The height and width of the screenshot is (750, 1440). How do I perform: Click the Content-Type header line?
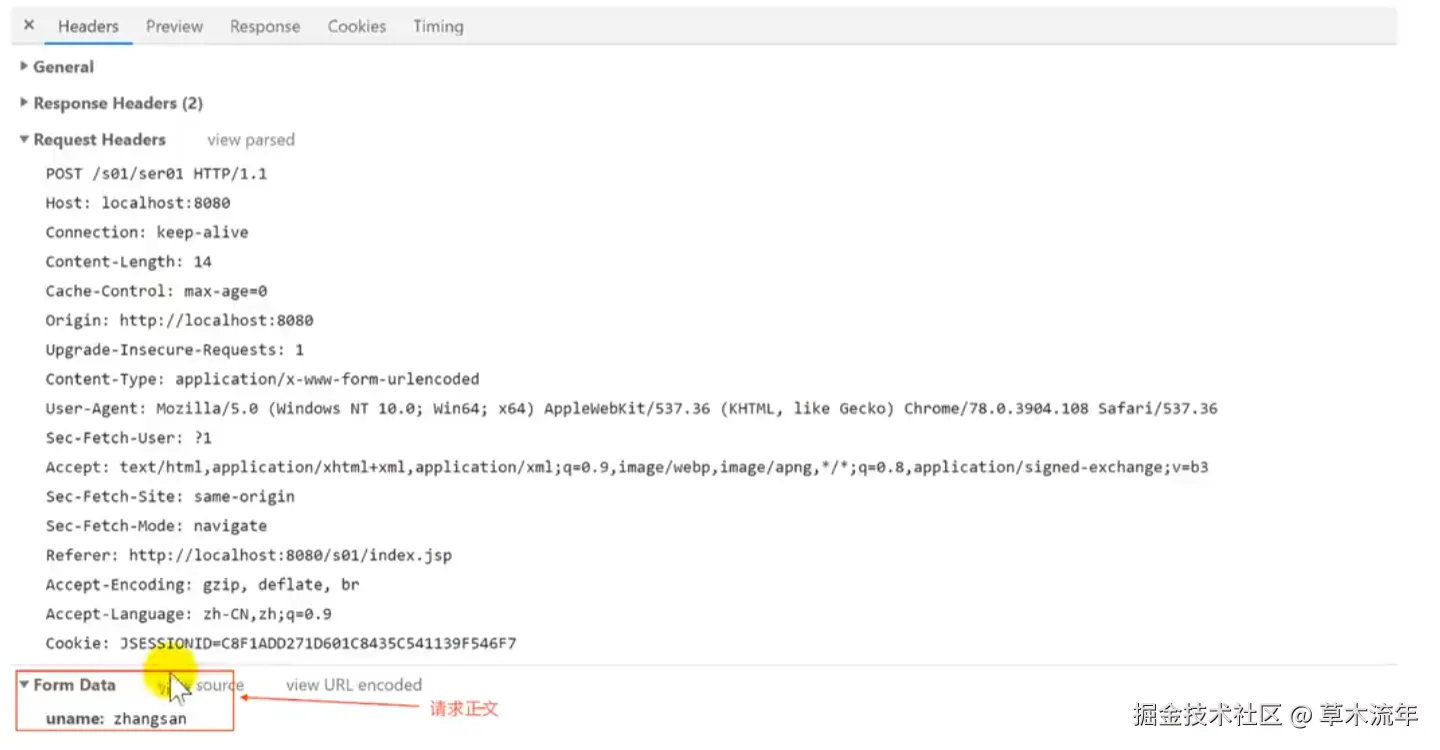point(262,379)
